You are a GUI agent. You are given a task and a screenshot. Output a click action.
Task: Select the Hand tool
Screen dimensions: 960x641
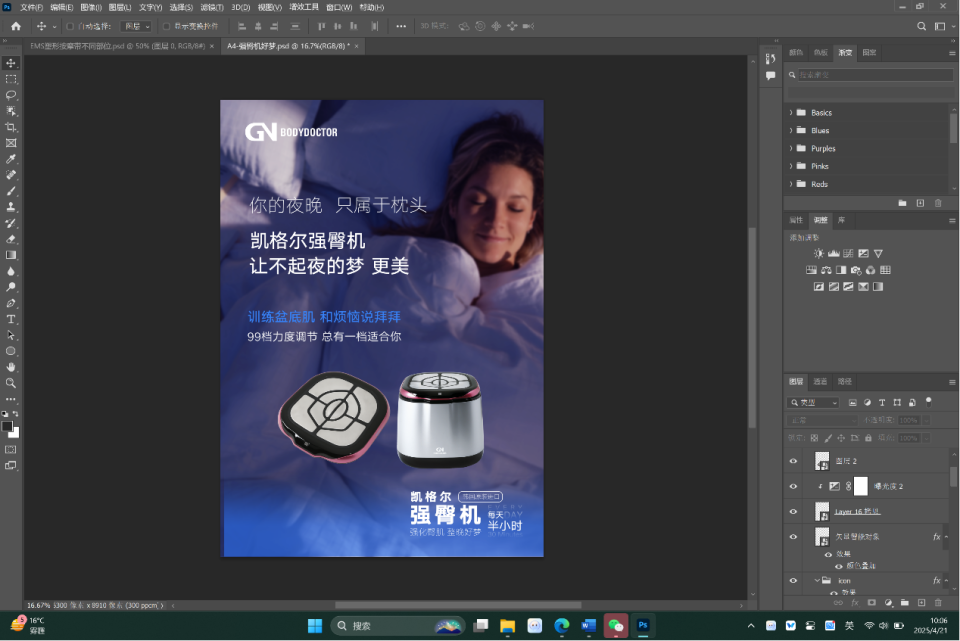pyautogui.click(x=11, y=367)
